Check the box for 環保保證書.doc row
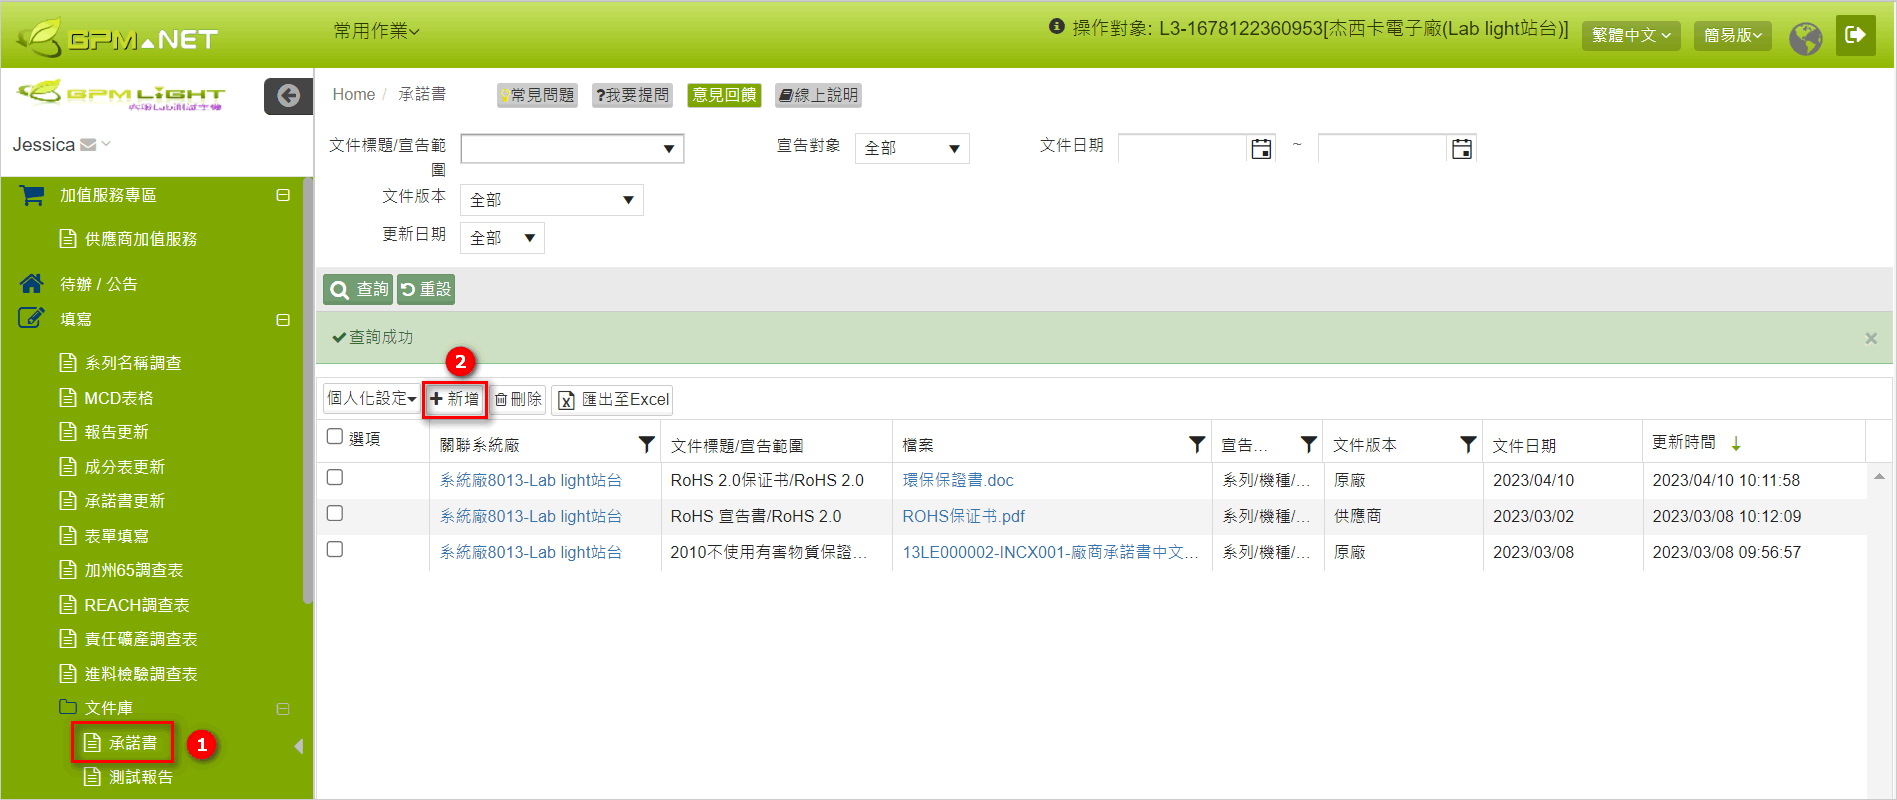 [335, 478]
